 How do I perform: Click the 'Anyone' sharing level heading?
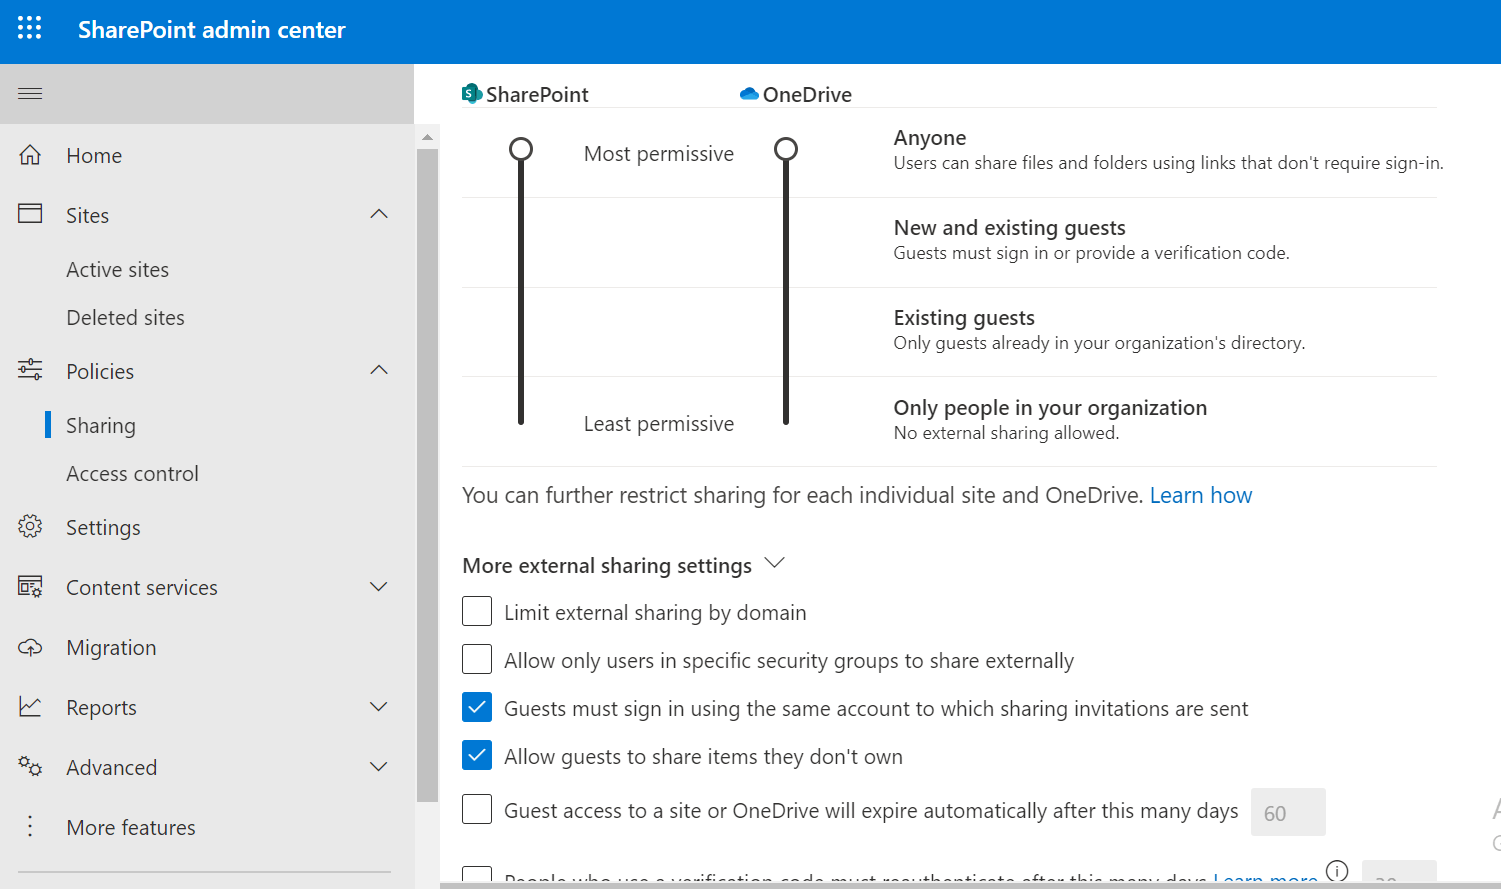930,137
